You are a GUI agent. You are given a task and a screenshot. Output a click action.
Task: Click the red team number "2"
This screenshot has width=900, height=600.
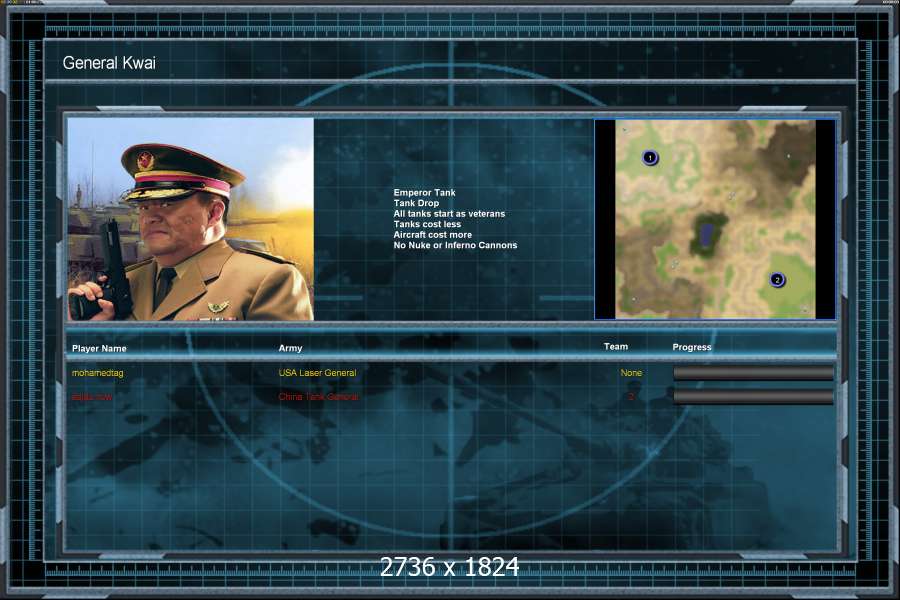click(x=631, y=397)
